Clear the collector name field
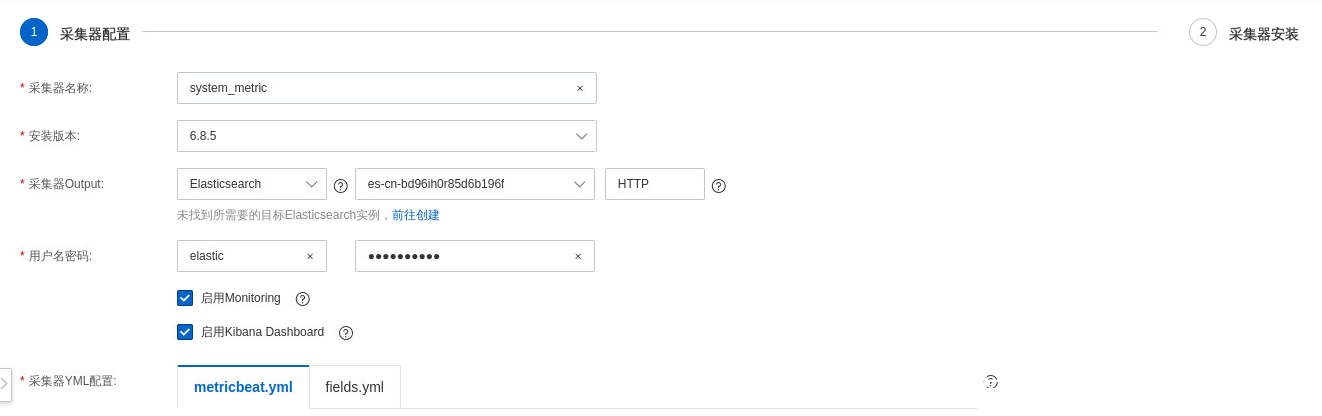 pyautogui.click(x=580, y=88)
